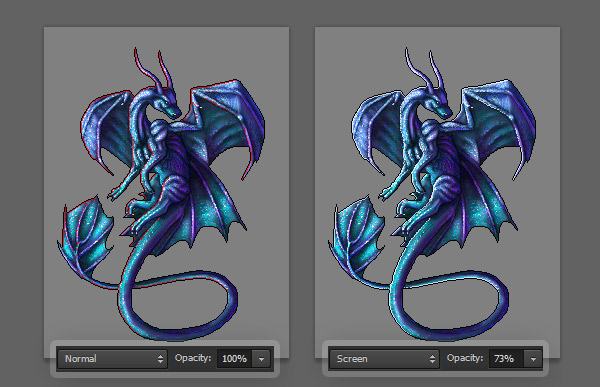Open the Normal blend mode dropdown
The width and height of the screenshot is (600, 387).
pos(112,359)
